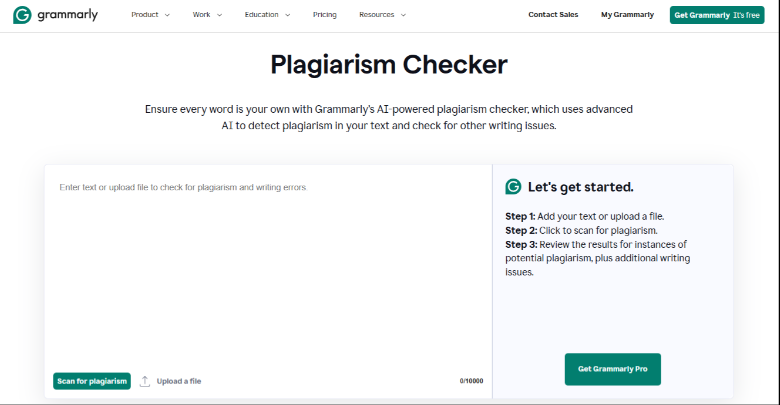
Task: Click Grammarly G icon beside Let's get started
Action: pos(513,187)
